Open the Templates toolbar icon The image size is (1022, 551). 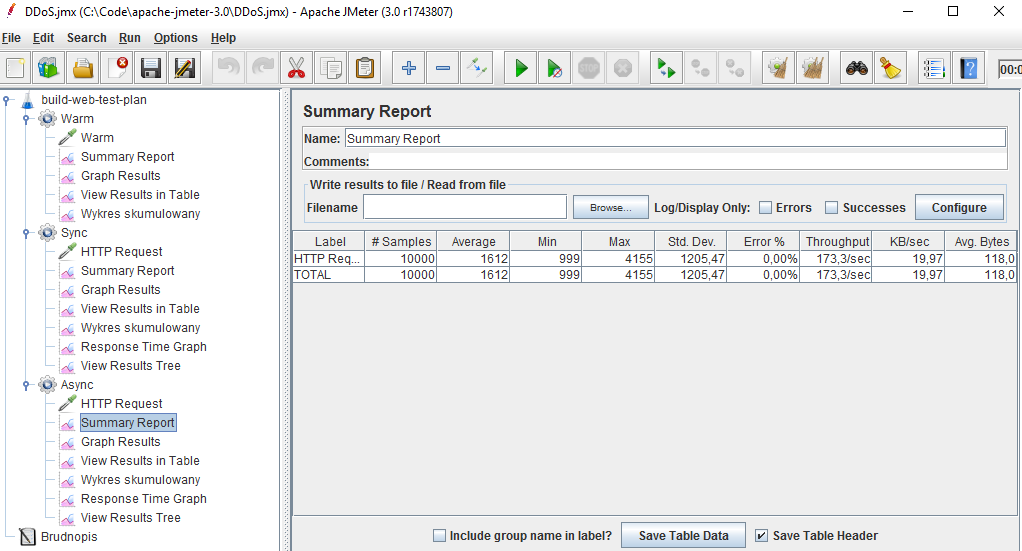[x=49, y=68]
